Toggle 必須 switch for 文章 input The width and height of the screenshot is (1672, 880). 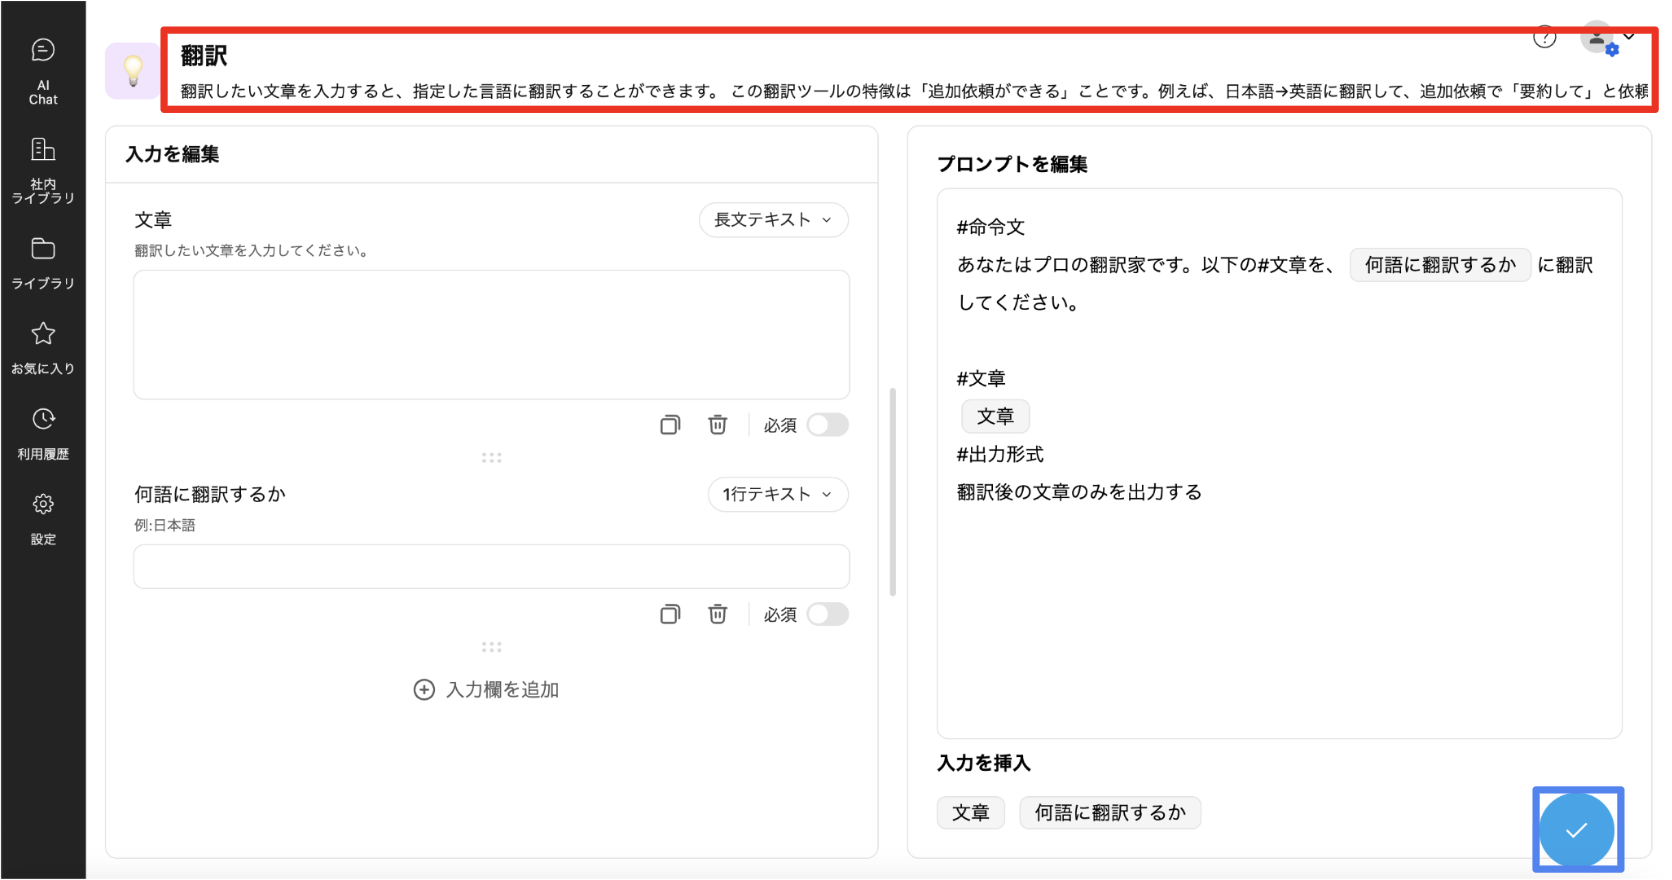tap(827, 425)
